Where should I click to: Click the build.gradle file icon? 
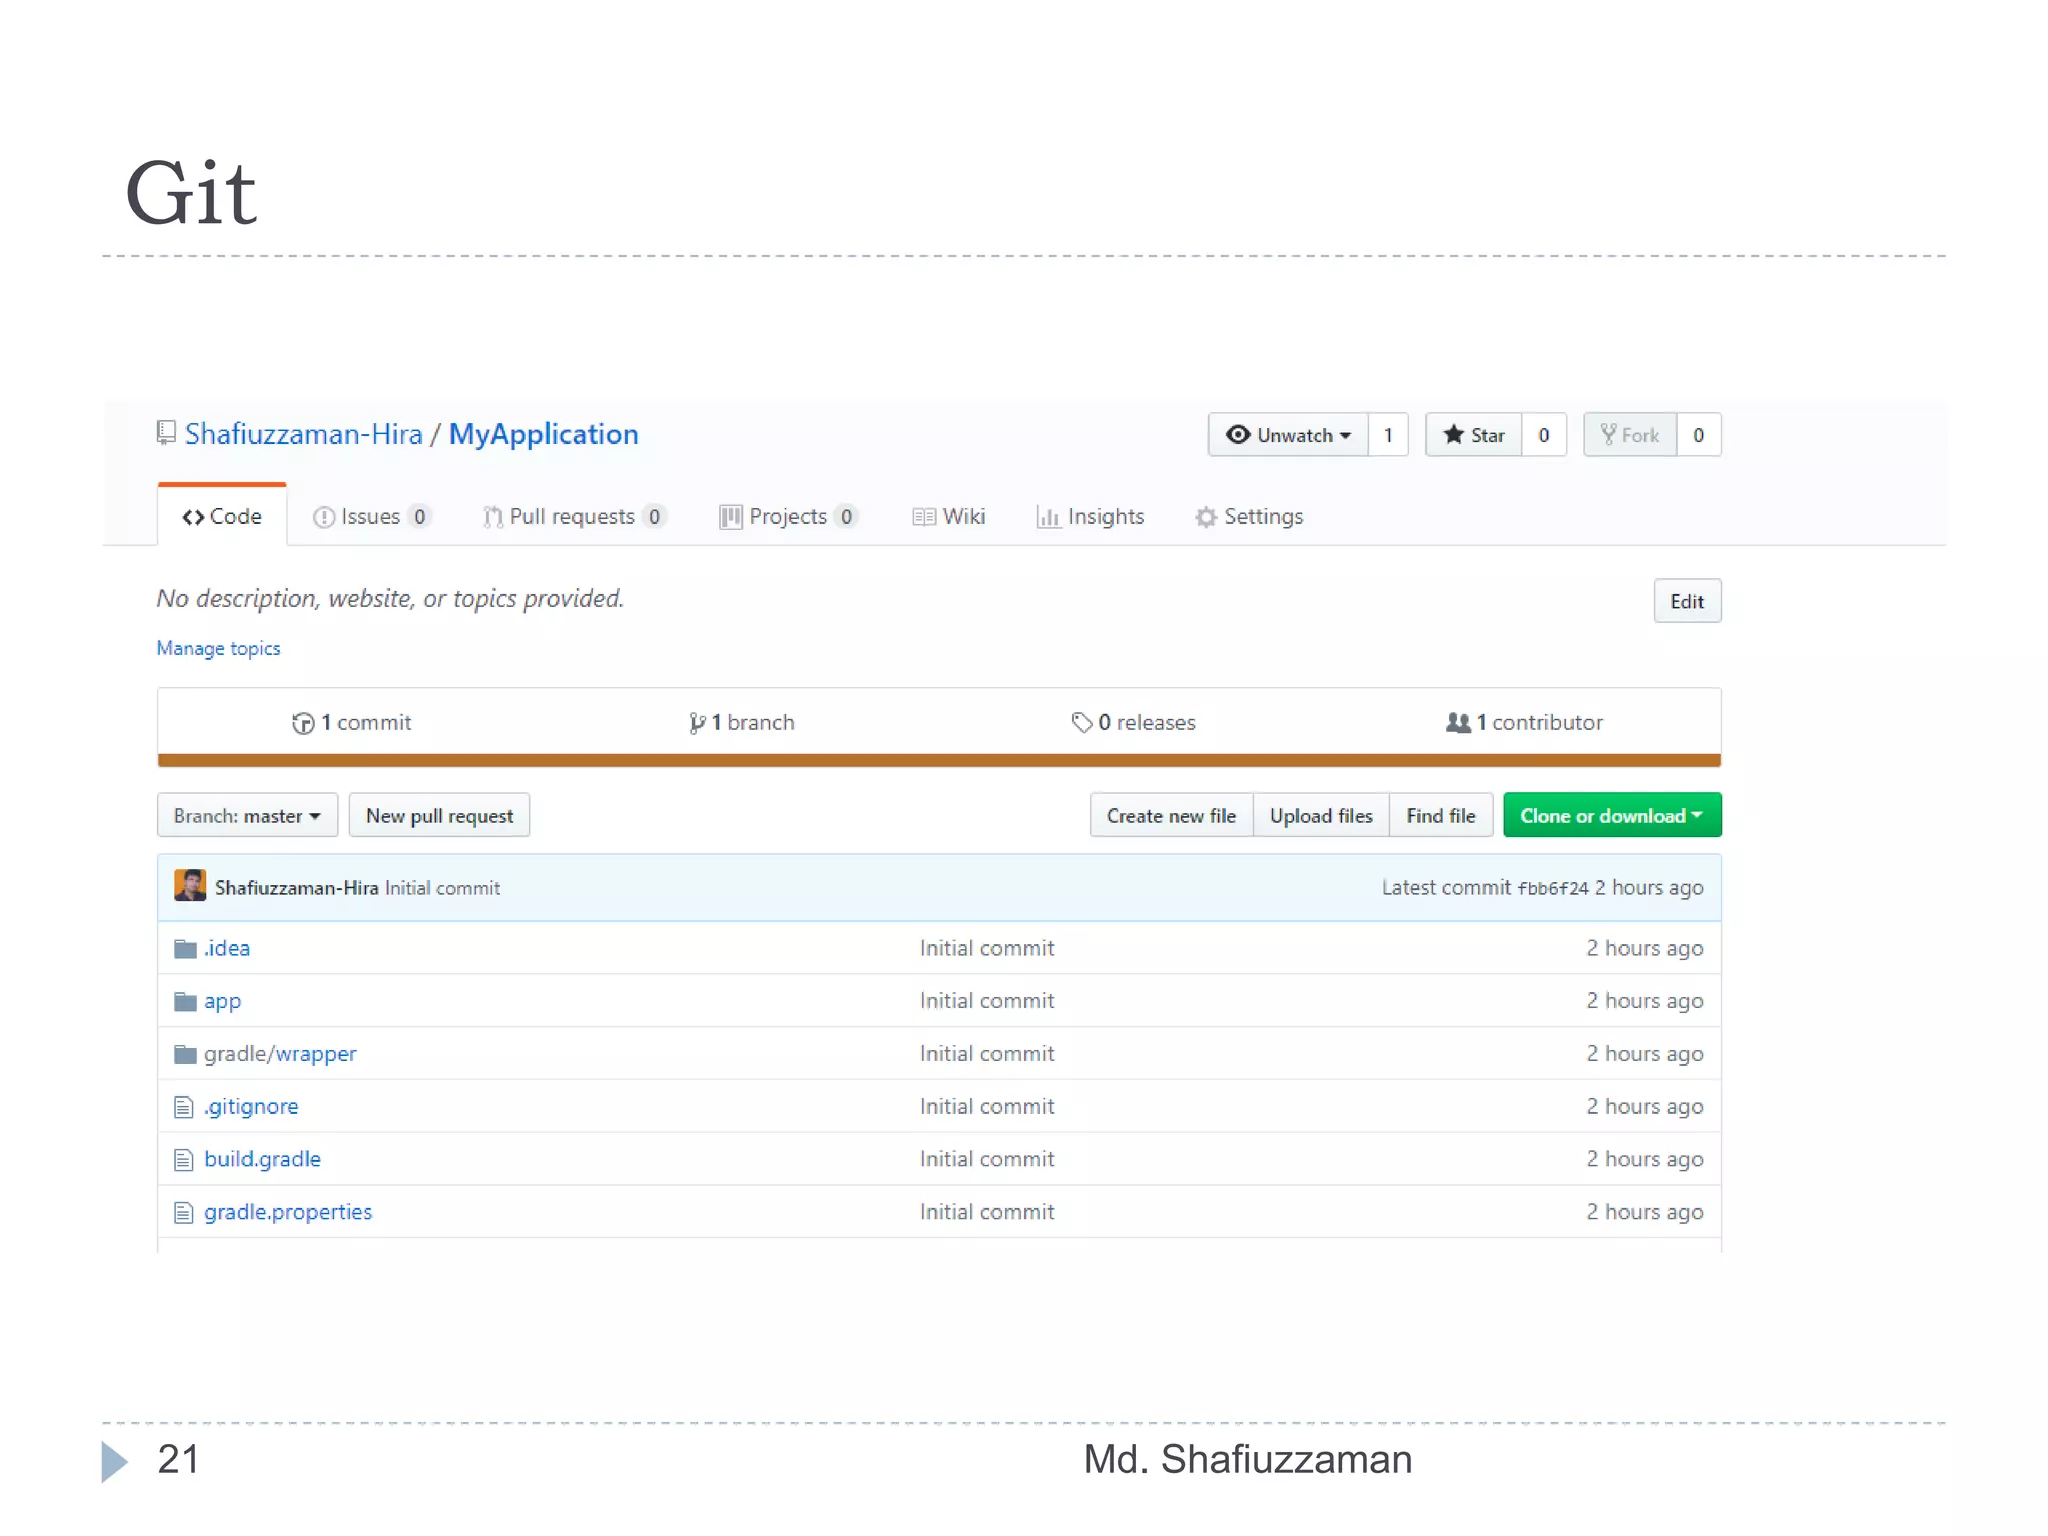pos(184,1160)
